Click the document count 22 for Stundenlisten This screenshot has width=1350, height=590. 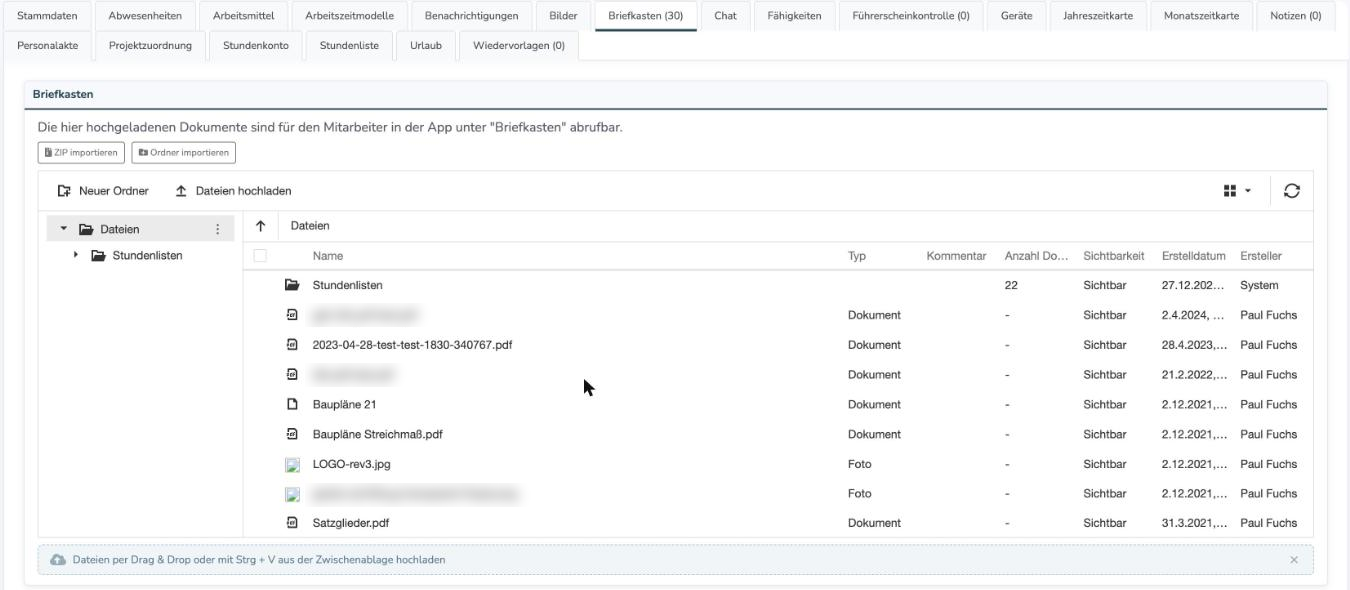click(1011, 285)
